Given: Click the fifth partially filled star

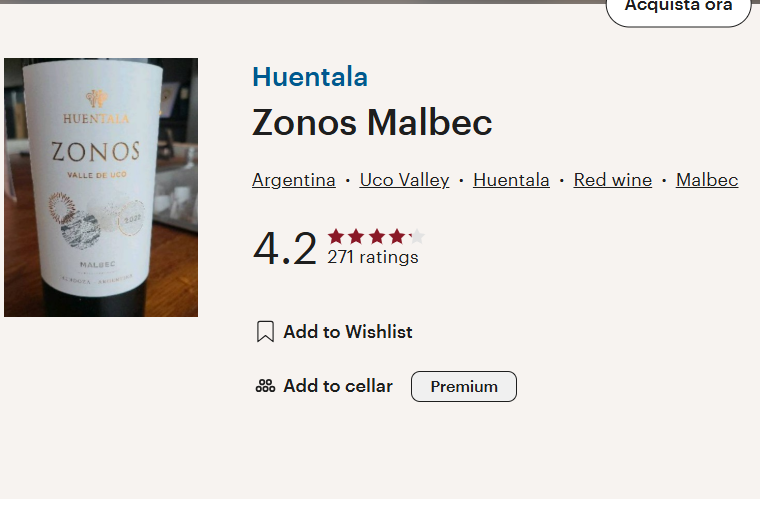Looking at the screenshot, I should tap(416, 237).
